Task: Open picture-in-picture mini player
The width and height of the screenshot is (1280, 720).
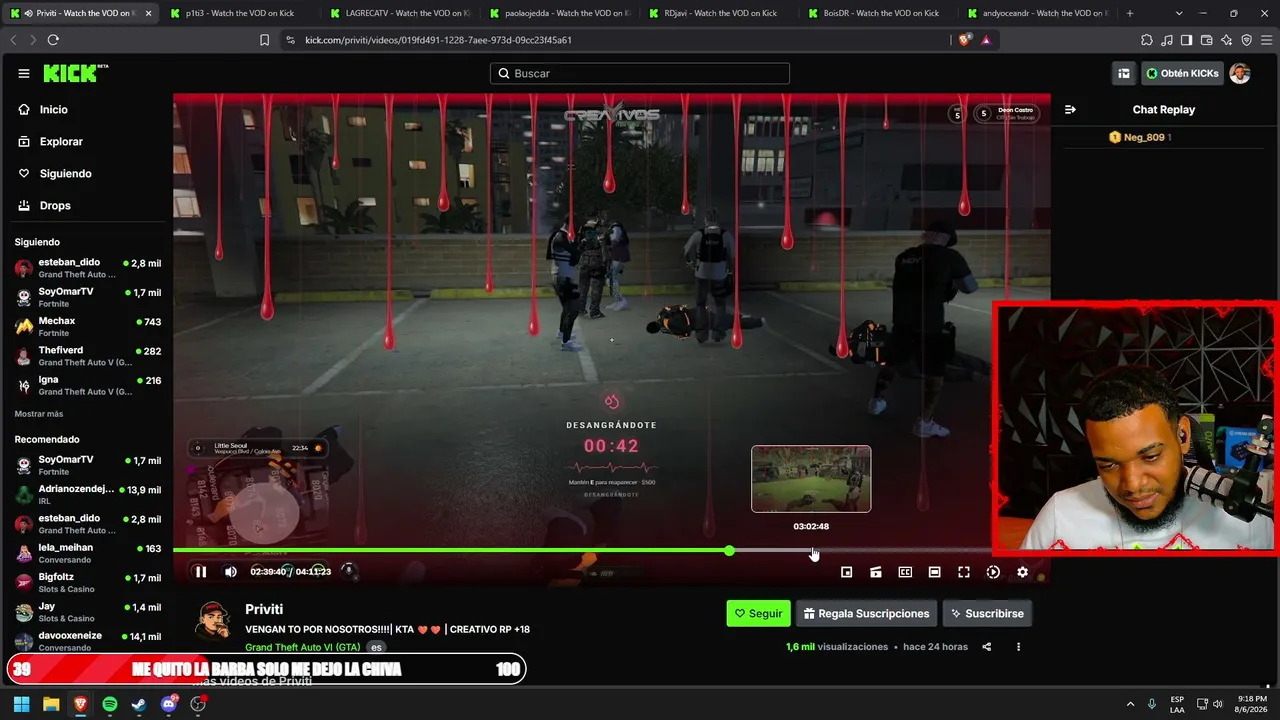Action: [846, 572]
